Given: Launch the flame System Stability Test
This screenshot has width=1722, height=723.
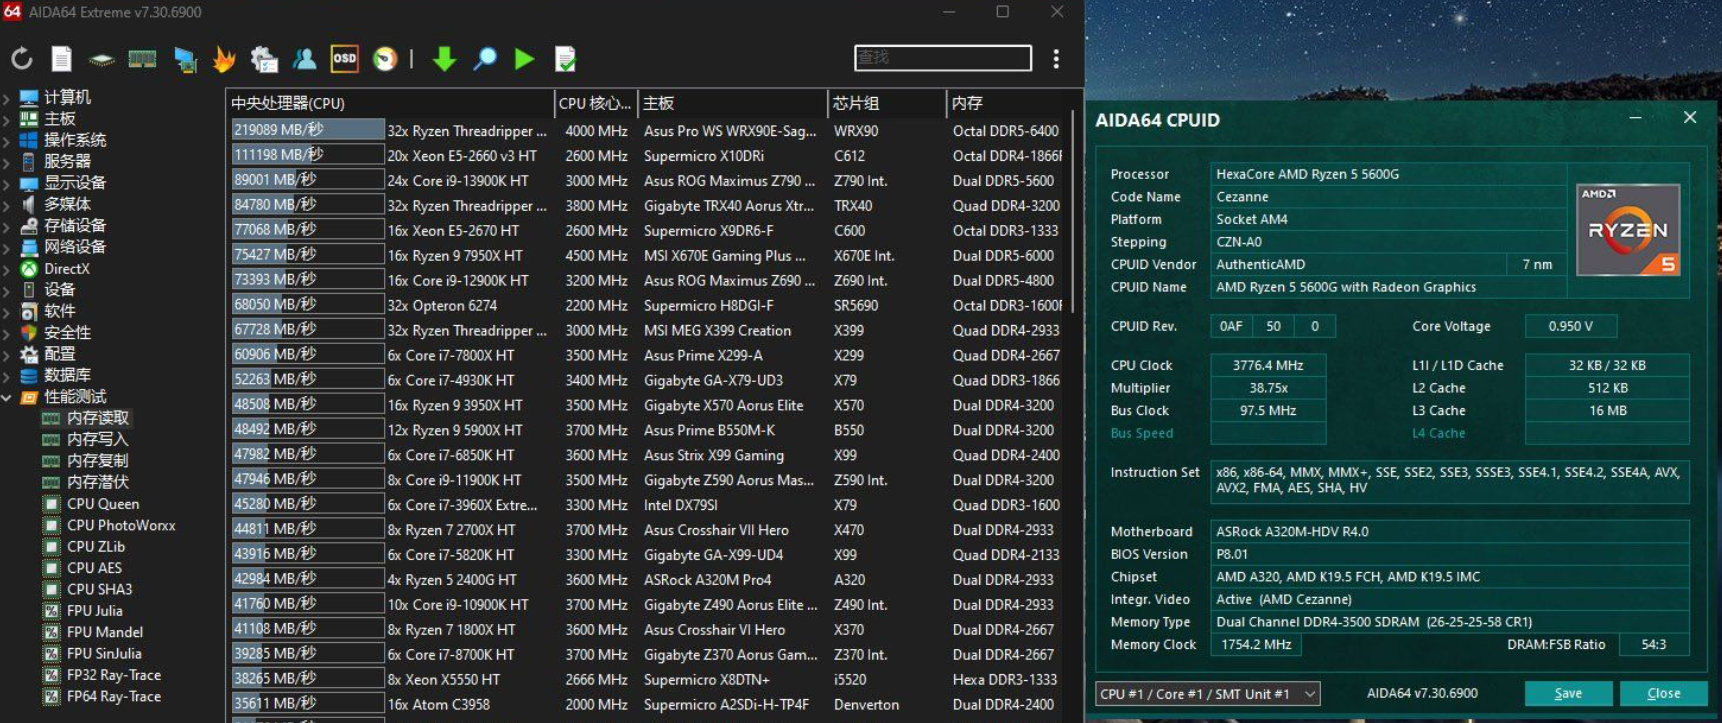Looking at the screenshot, I should (x=224, y=59).
